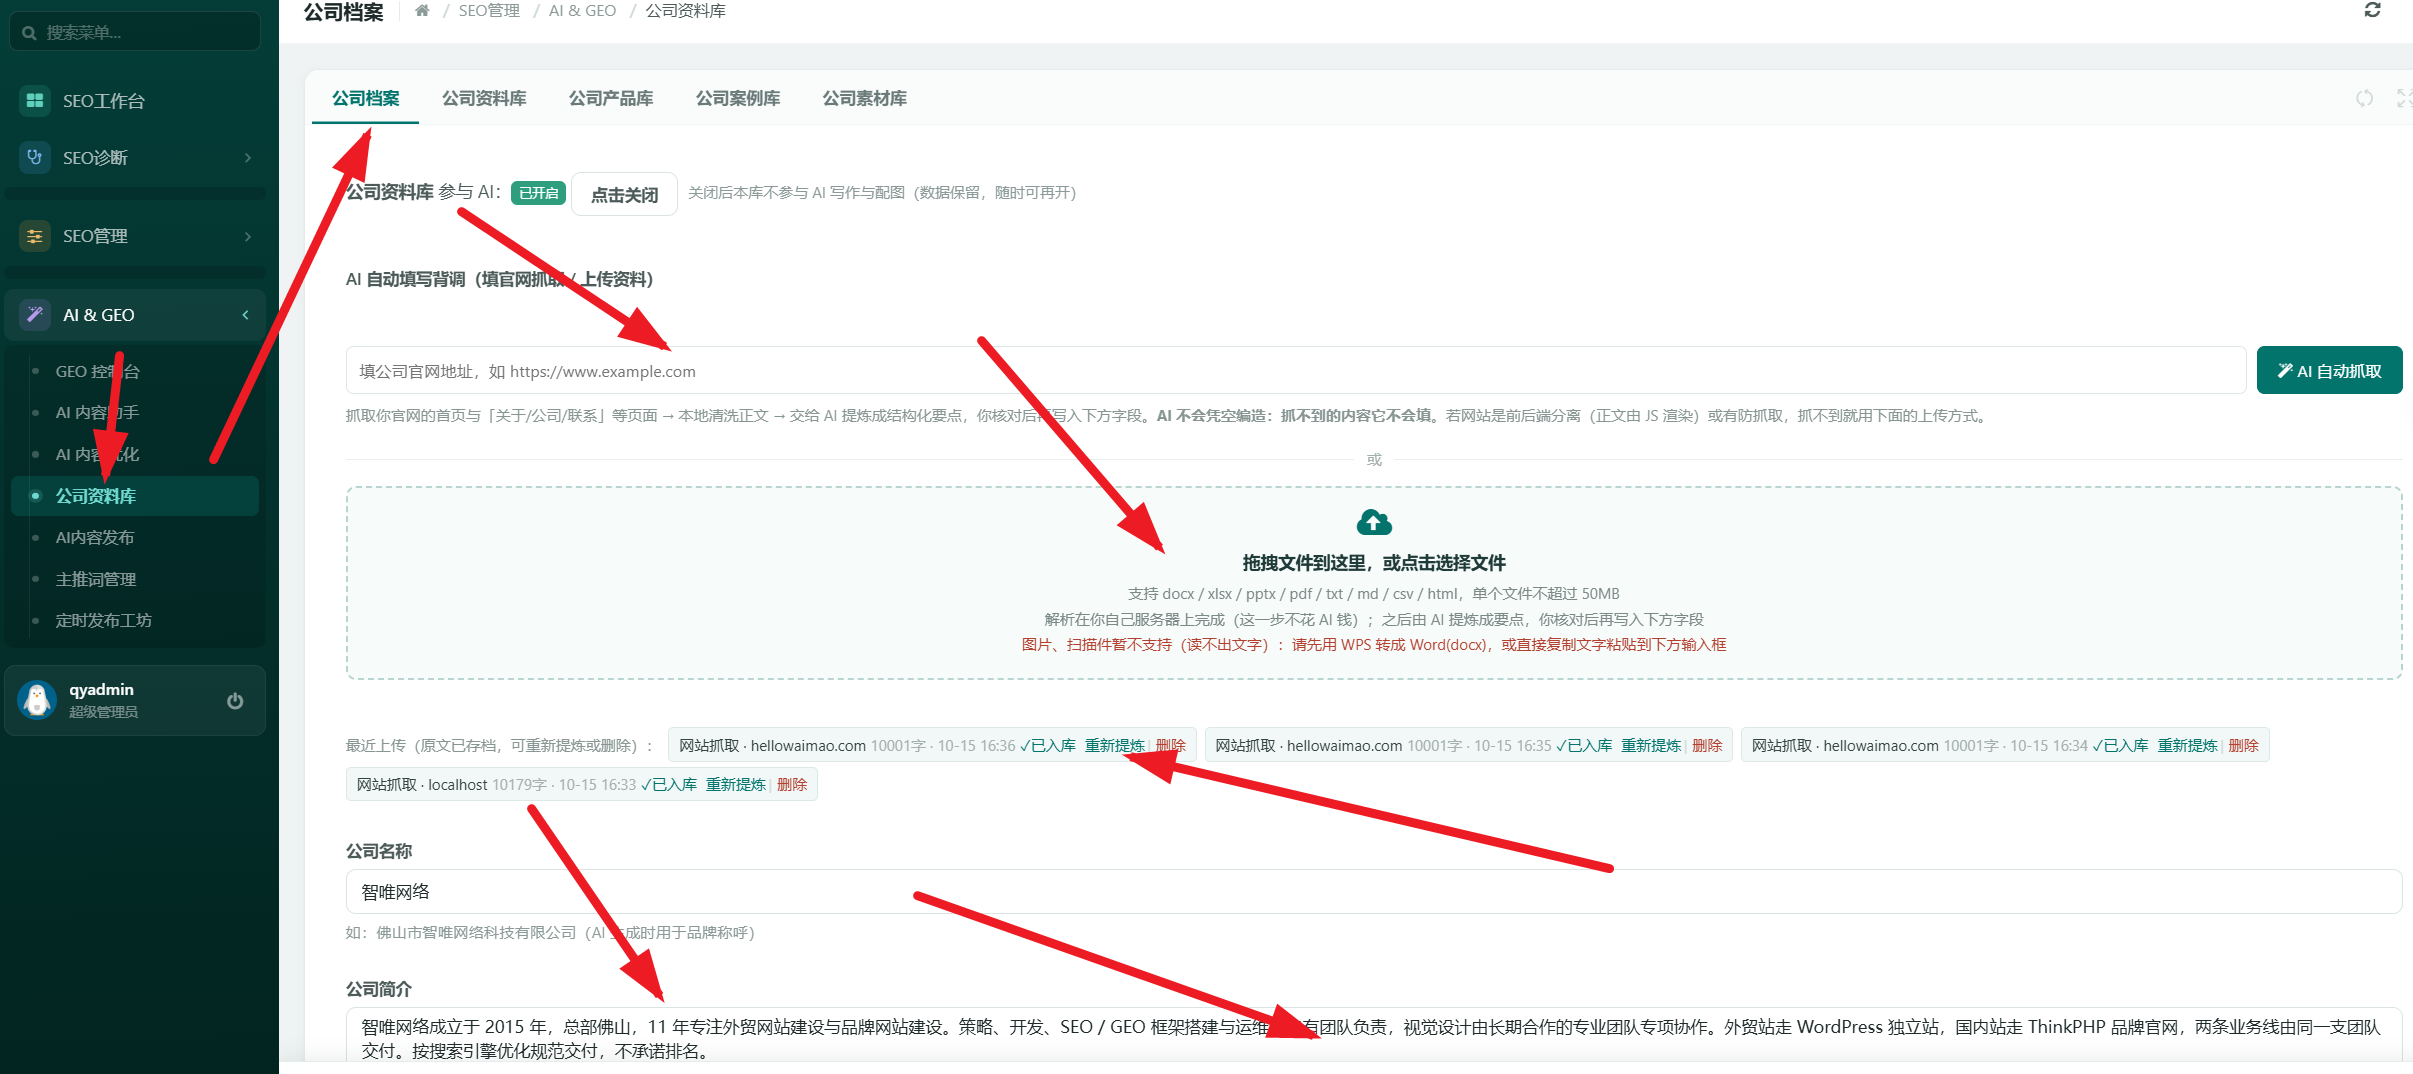Click the qyadmin penguin avatar
The height and width of the screenshot is (1074, 2413).
tap(37, 700)
